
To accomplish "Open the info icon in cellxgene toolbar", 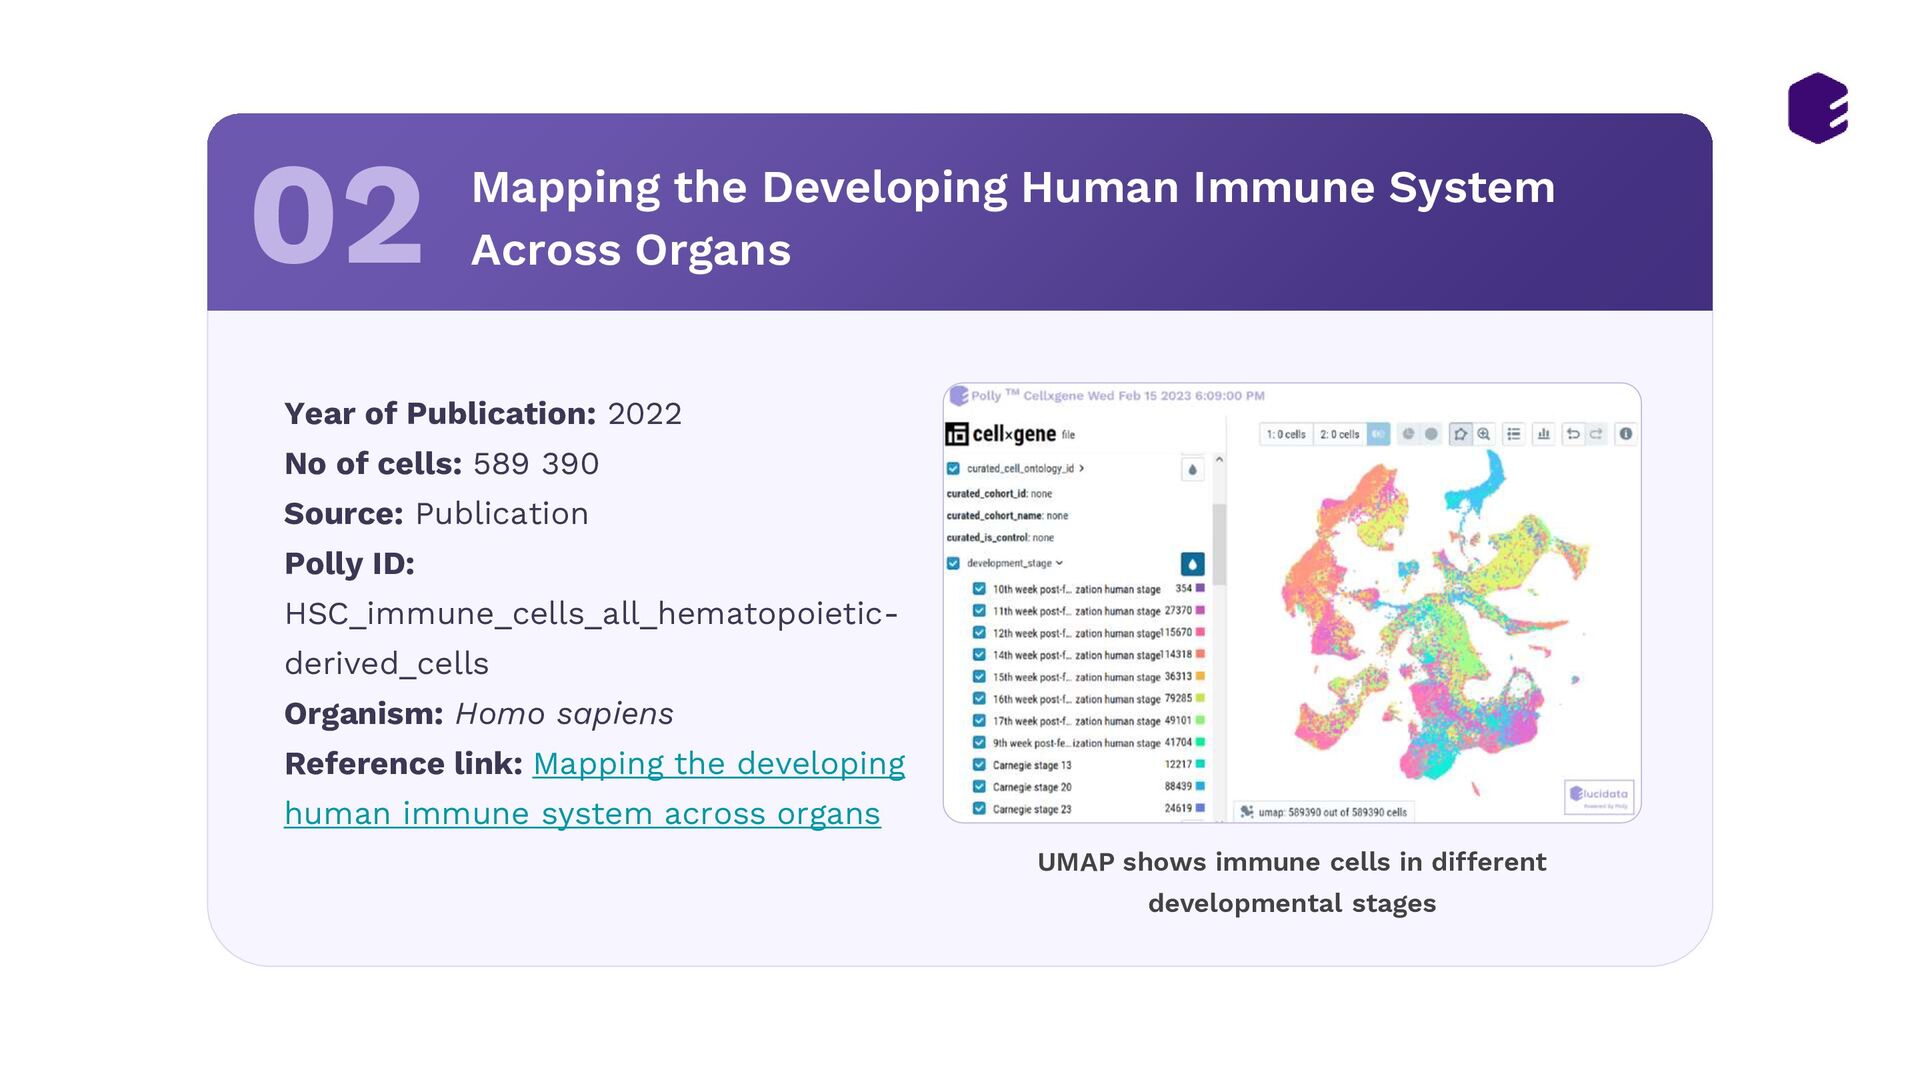I will point(1626,434).
